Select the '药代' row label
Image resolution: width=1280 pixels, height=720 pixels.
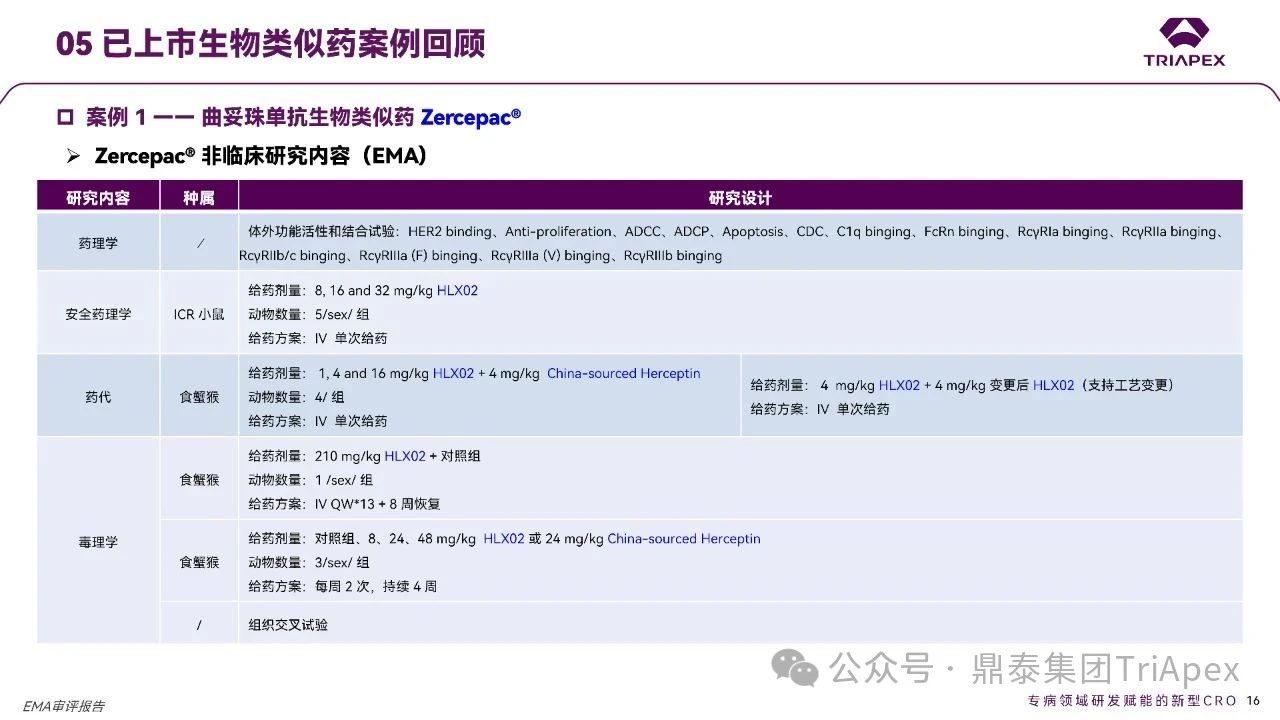pyautogui.click(x=98, y=397)
